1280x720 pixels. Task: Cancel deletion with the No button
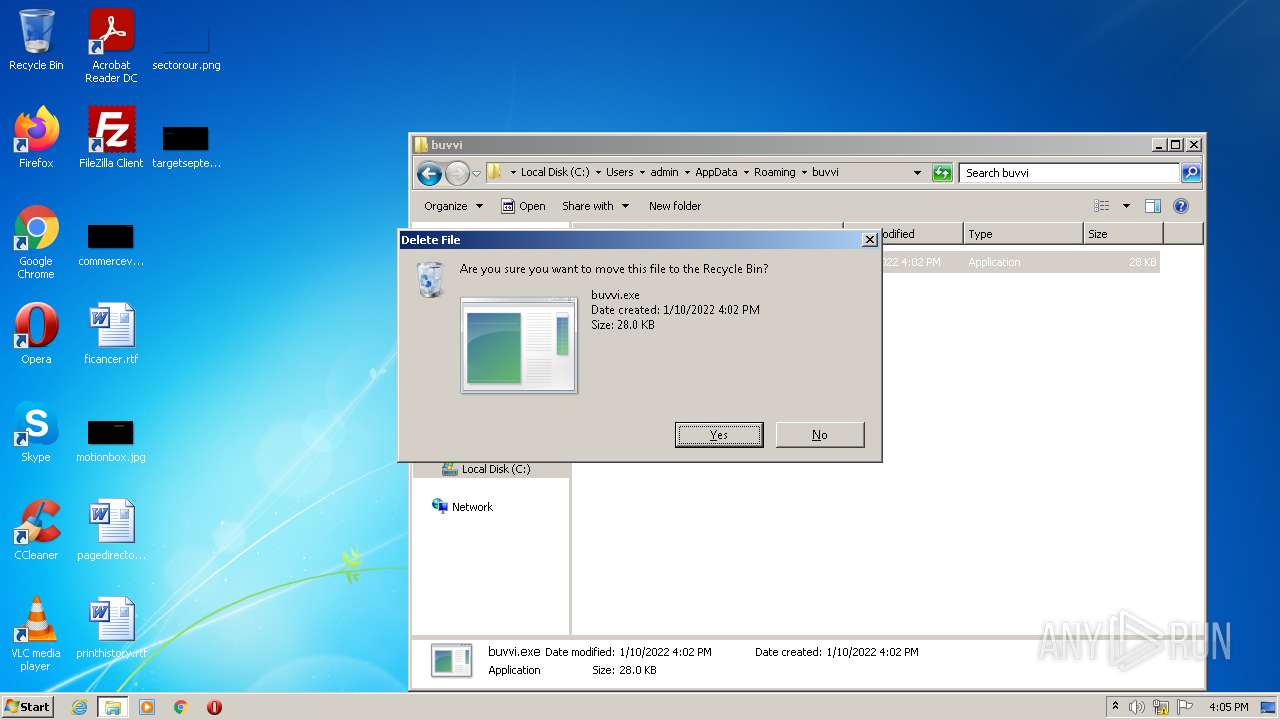pyautogui.click(x=820, y=435)
